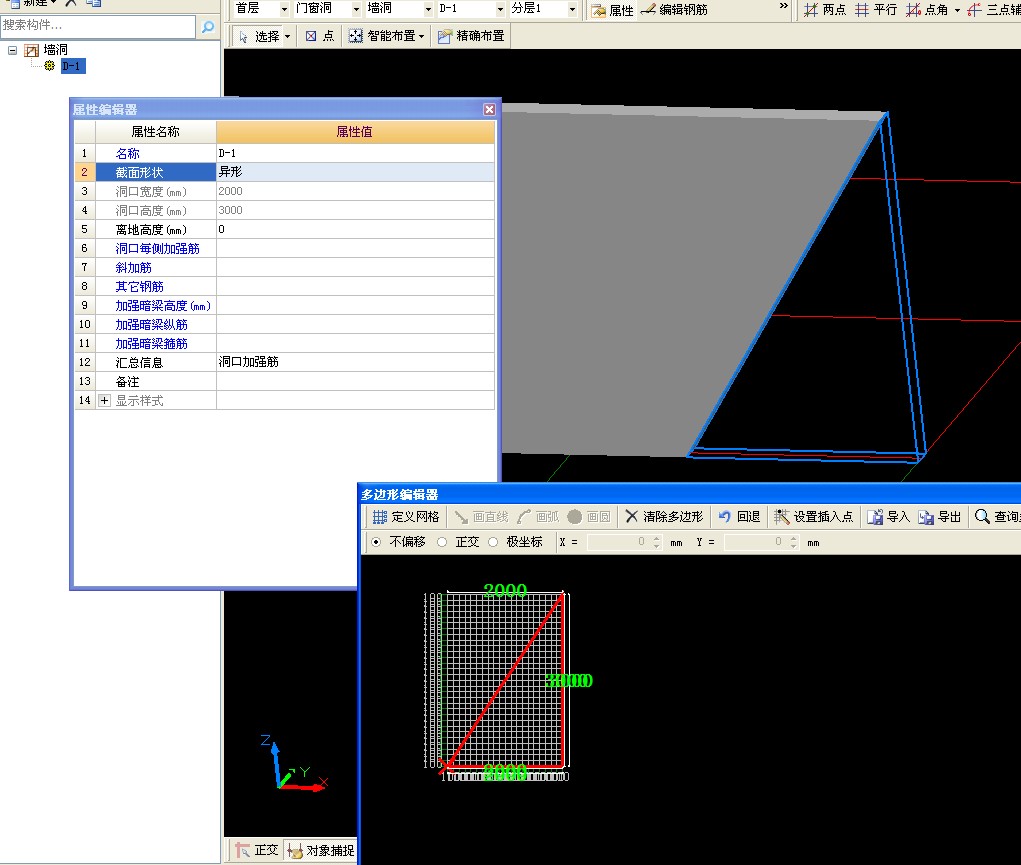Screen dimensions: 1021x865
Task: Select D-1 item in component tree
Action: tap(73, 66)
